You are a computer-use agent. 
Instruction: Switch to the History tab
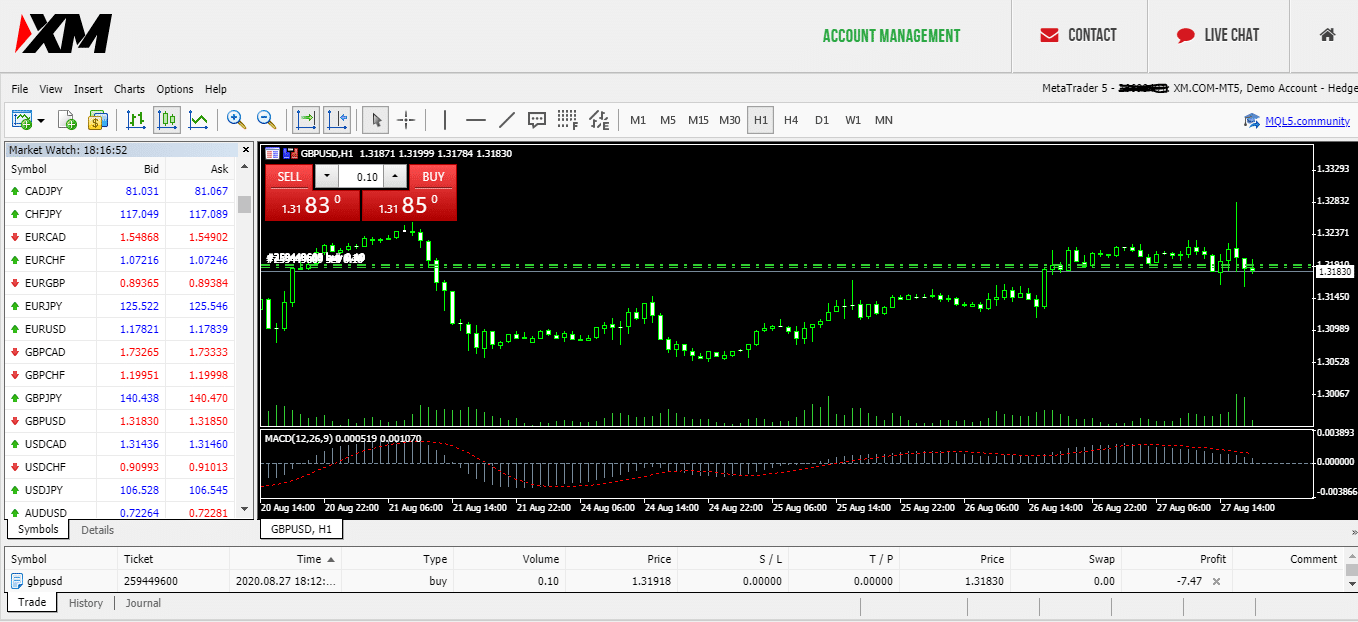[x=86, y=603]
